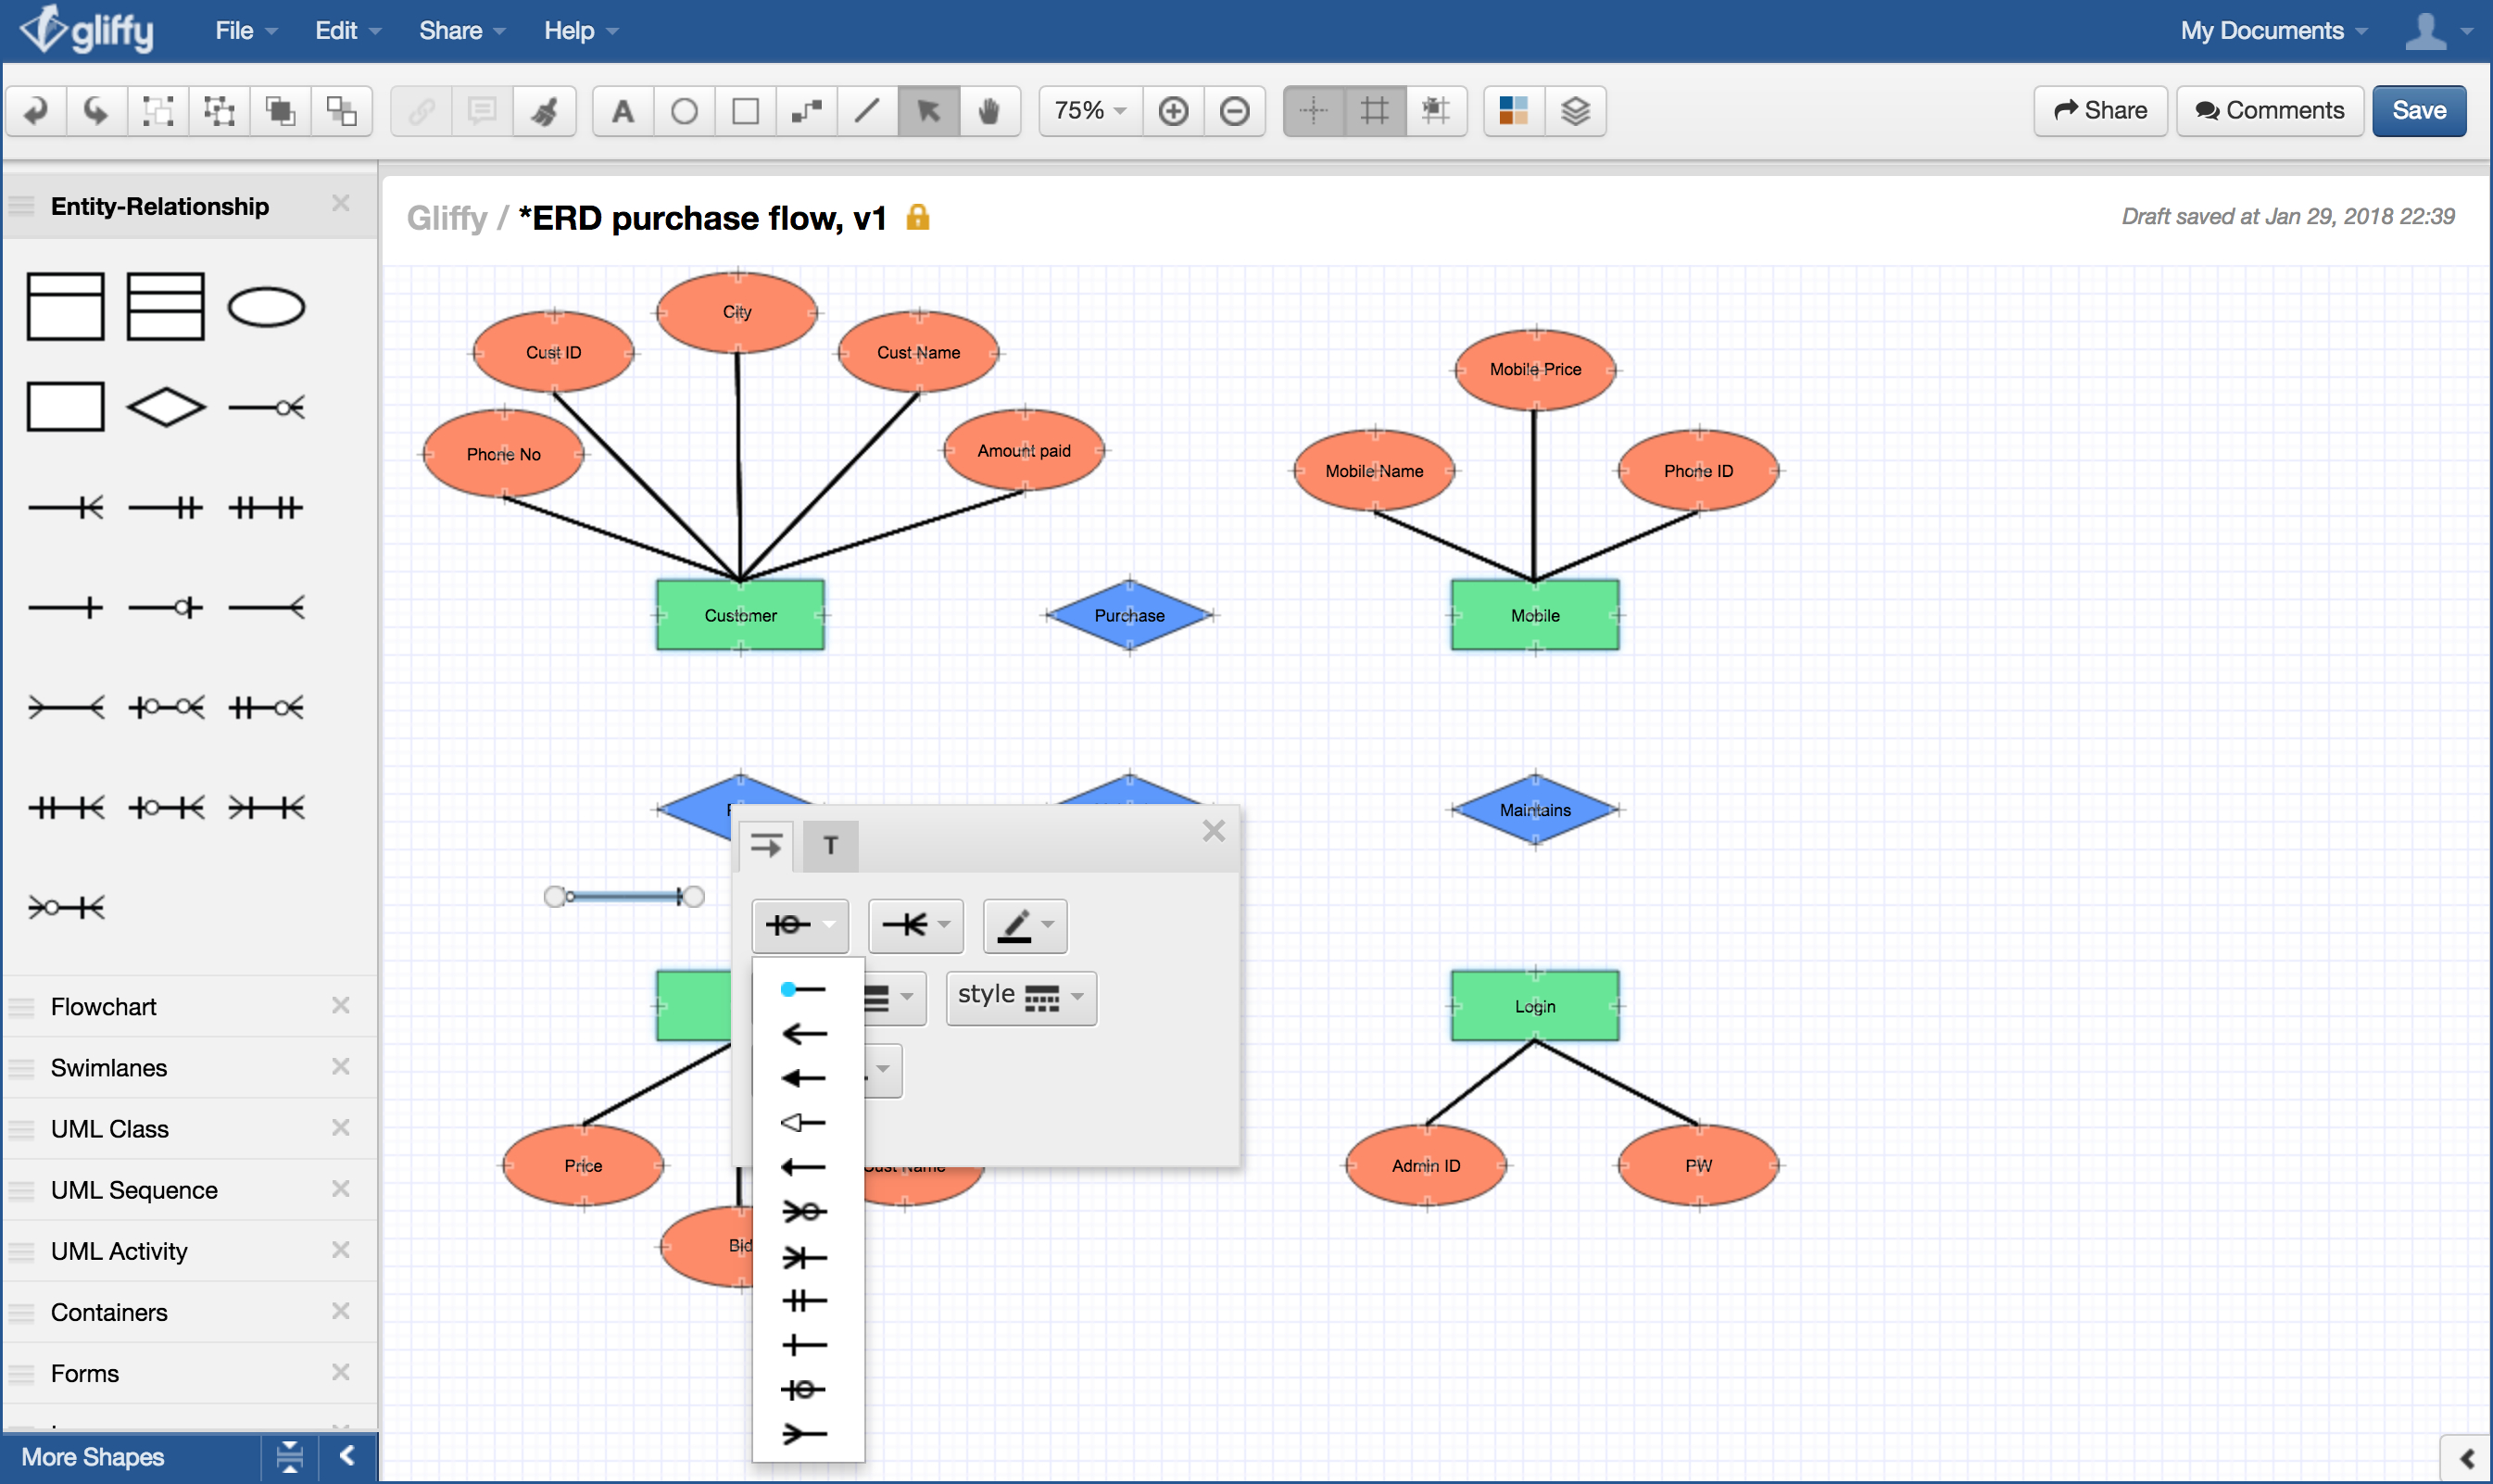Click the rectangle shape tool
The height and width of the screenshot is (1484, 2493).
[744, 109]
